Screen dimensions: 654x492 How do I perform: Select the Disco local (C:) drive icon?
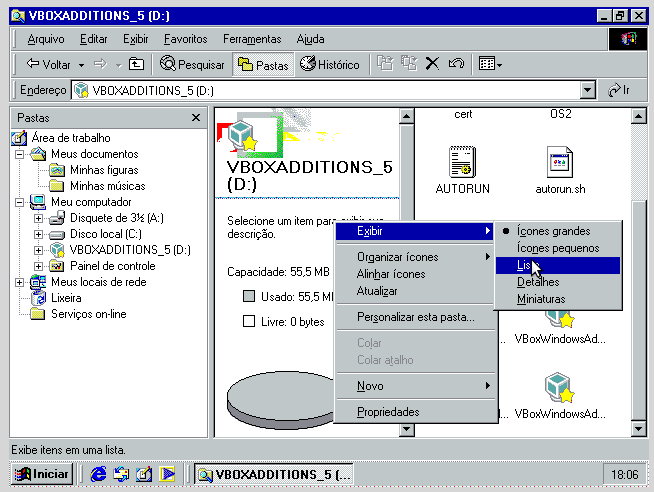click(x=57, y=234)
